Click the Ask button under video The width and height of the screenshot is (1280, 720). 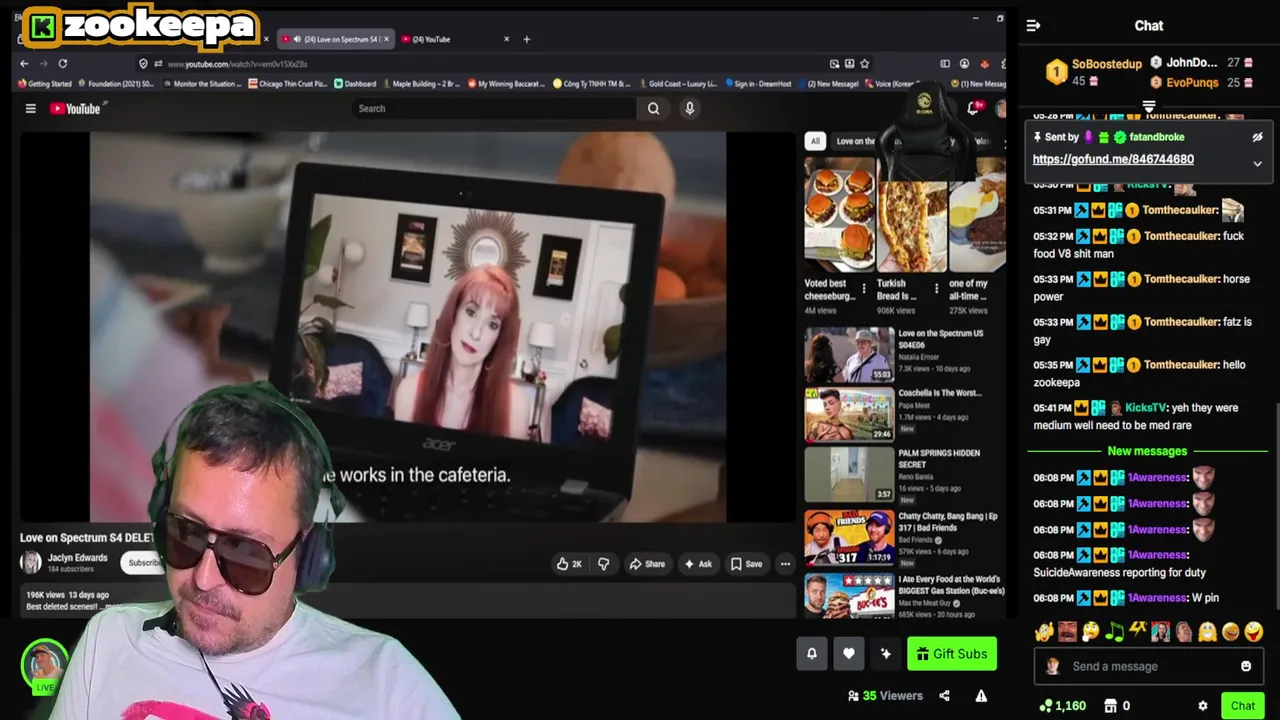point(698,564)
